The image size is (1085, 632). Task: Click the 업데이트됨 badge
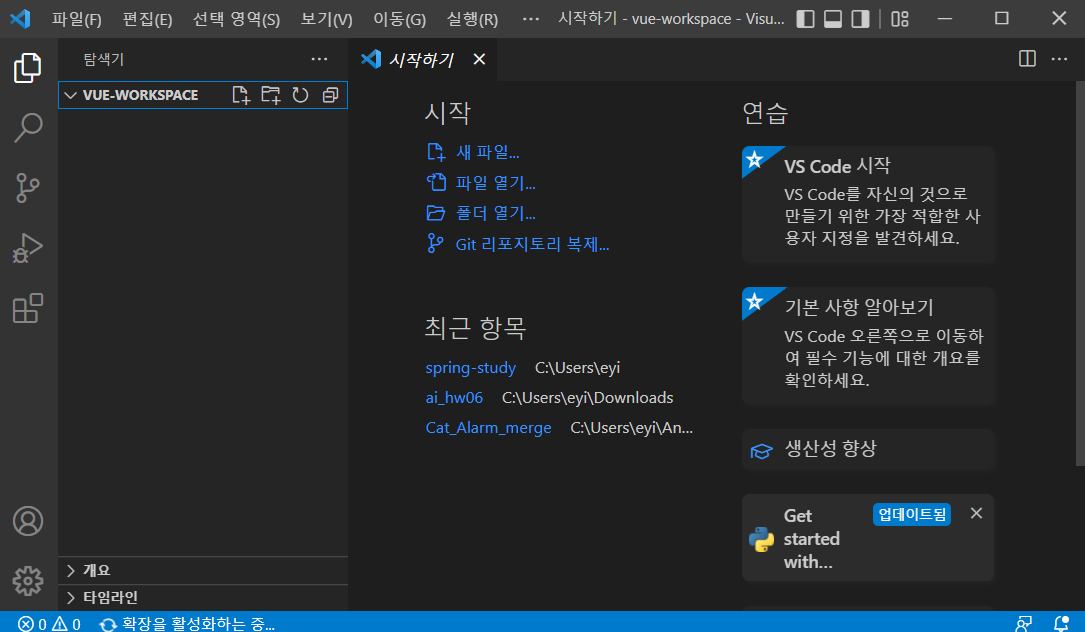click(911, 514)
